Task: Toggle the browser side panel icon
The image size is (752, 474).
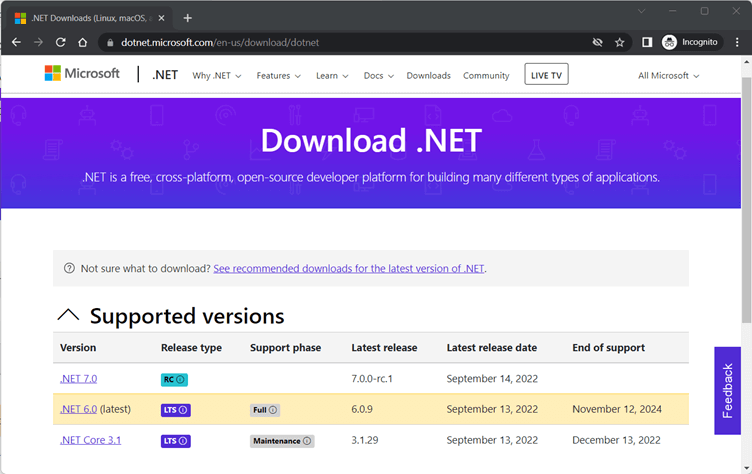Action: [647, 42]
